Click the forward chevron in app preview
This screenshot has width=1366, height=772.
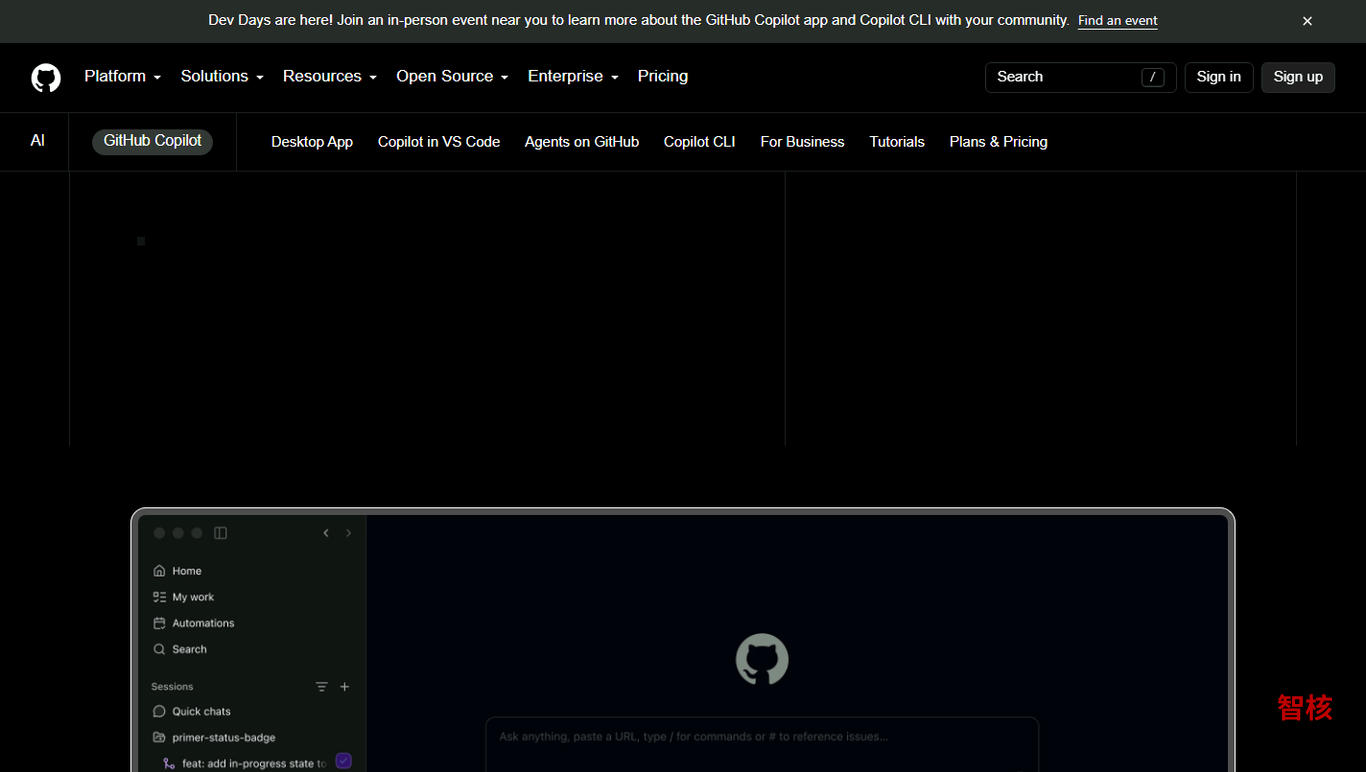click(x=348, y=533)
